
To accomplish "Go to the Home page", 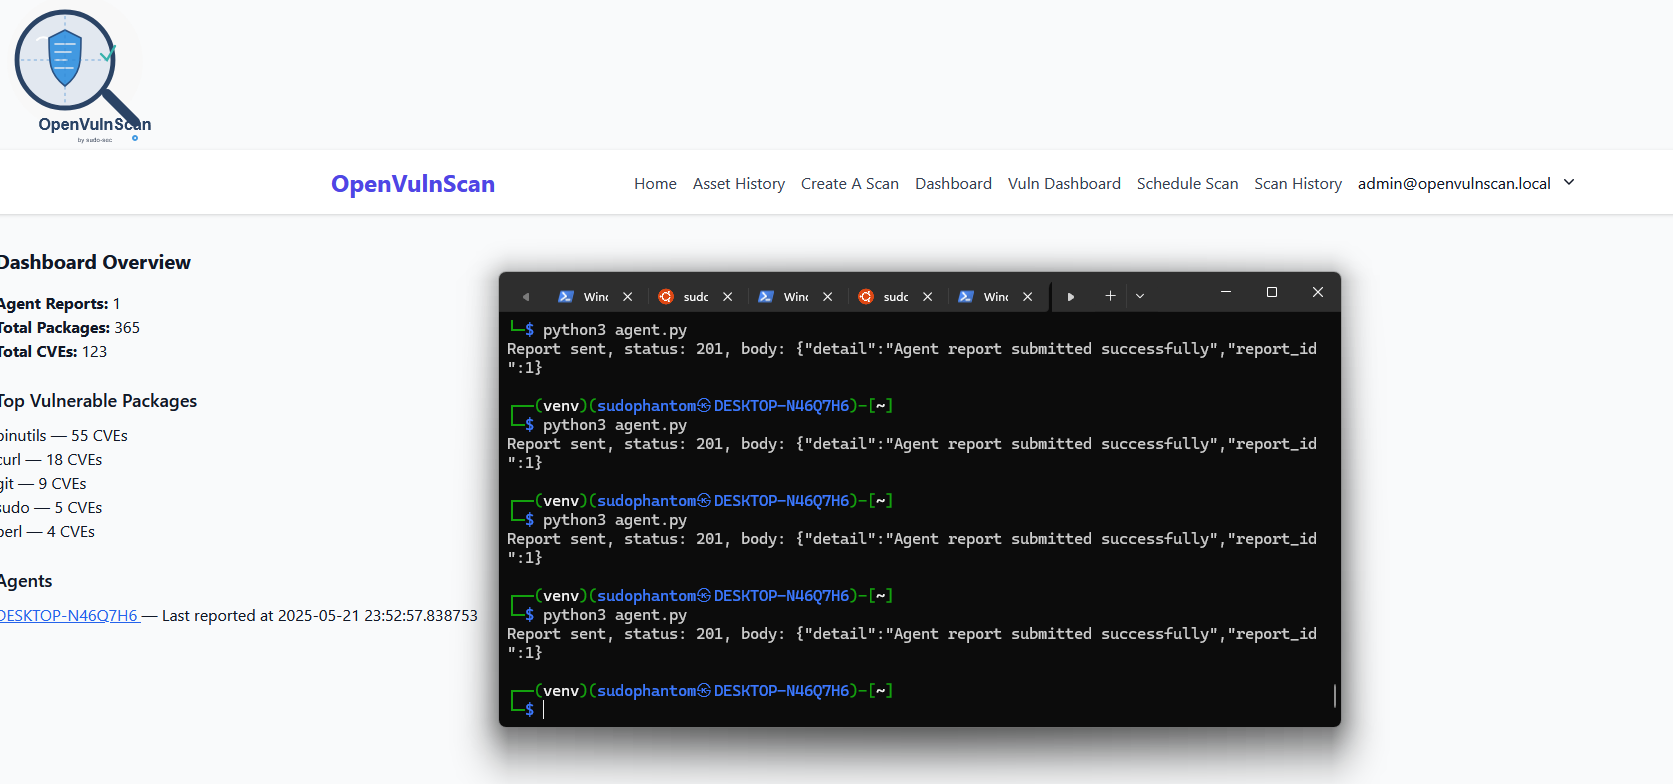I will (655, 184).
